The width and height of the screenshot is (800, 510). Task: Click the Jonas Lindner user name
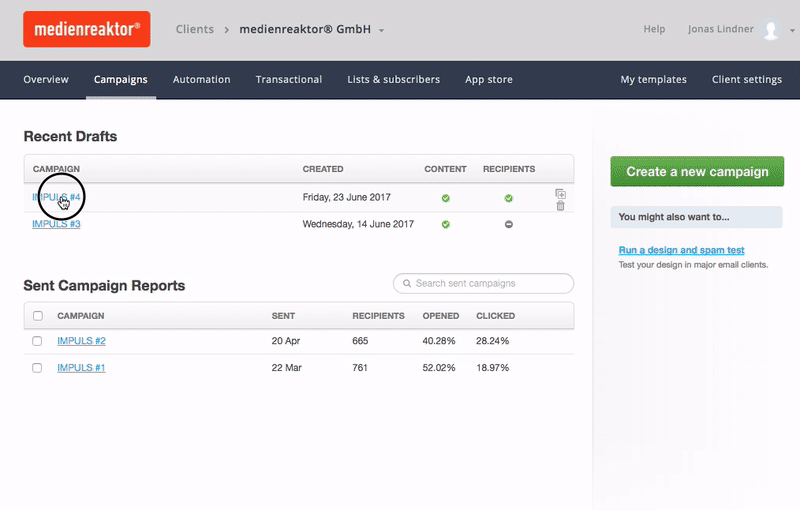[720, 29]
